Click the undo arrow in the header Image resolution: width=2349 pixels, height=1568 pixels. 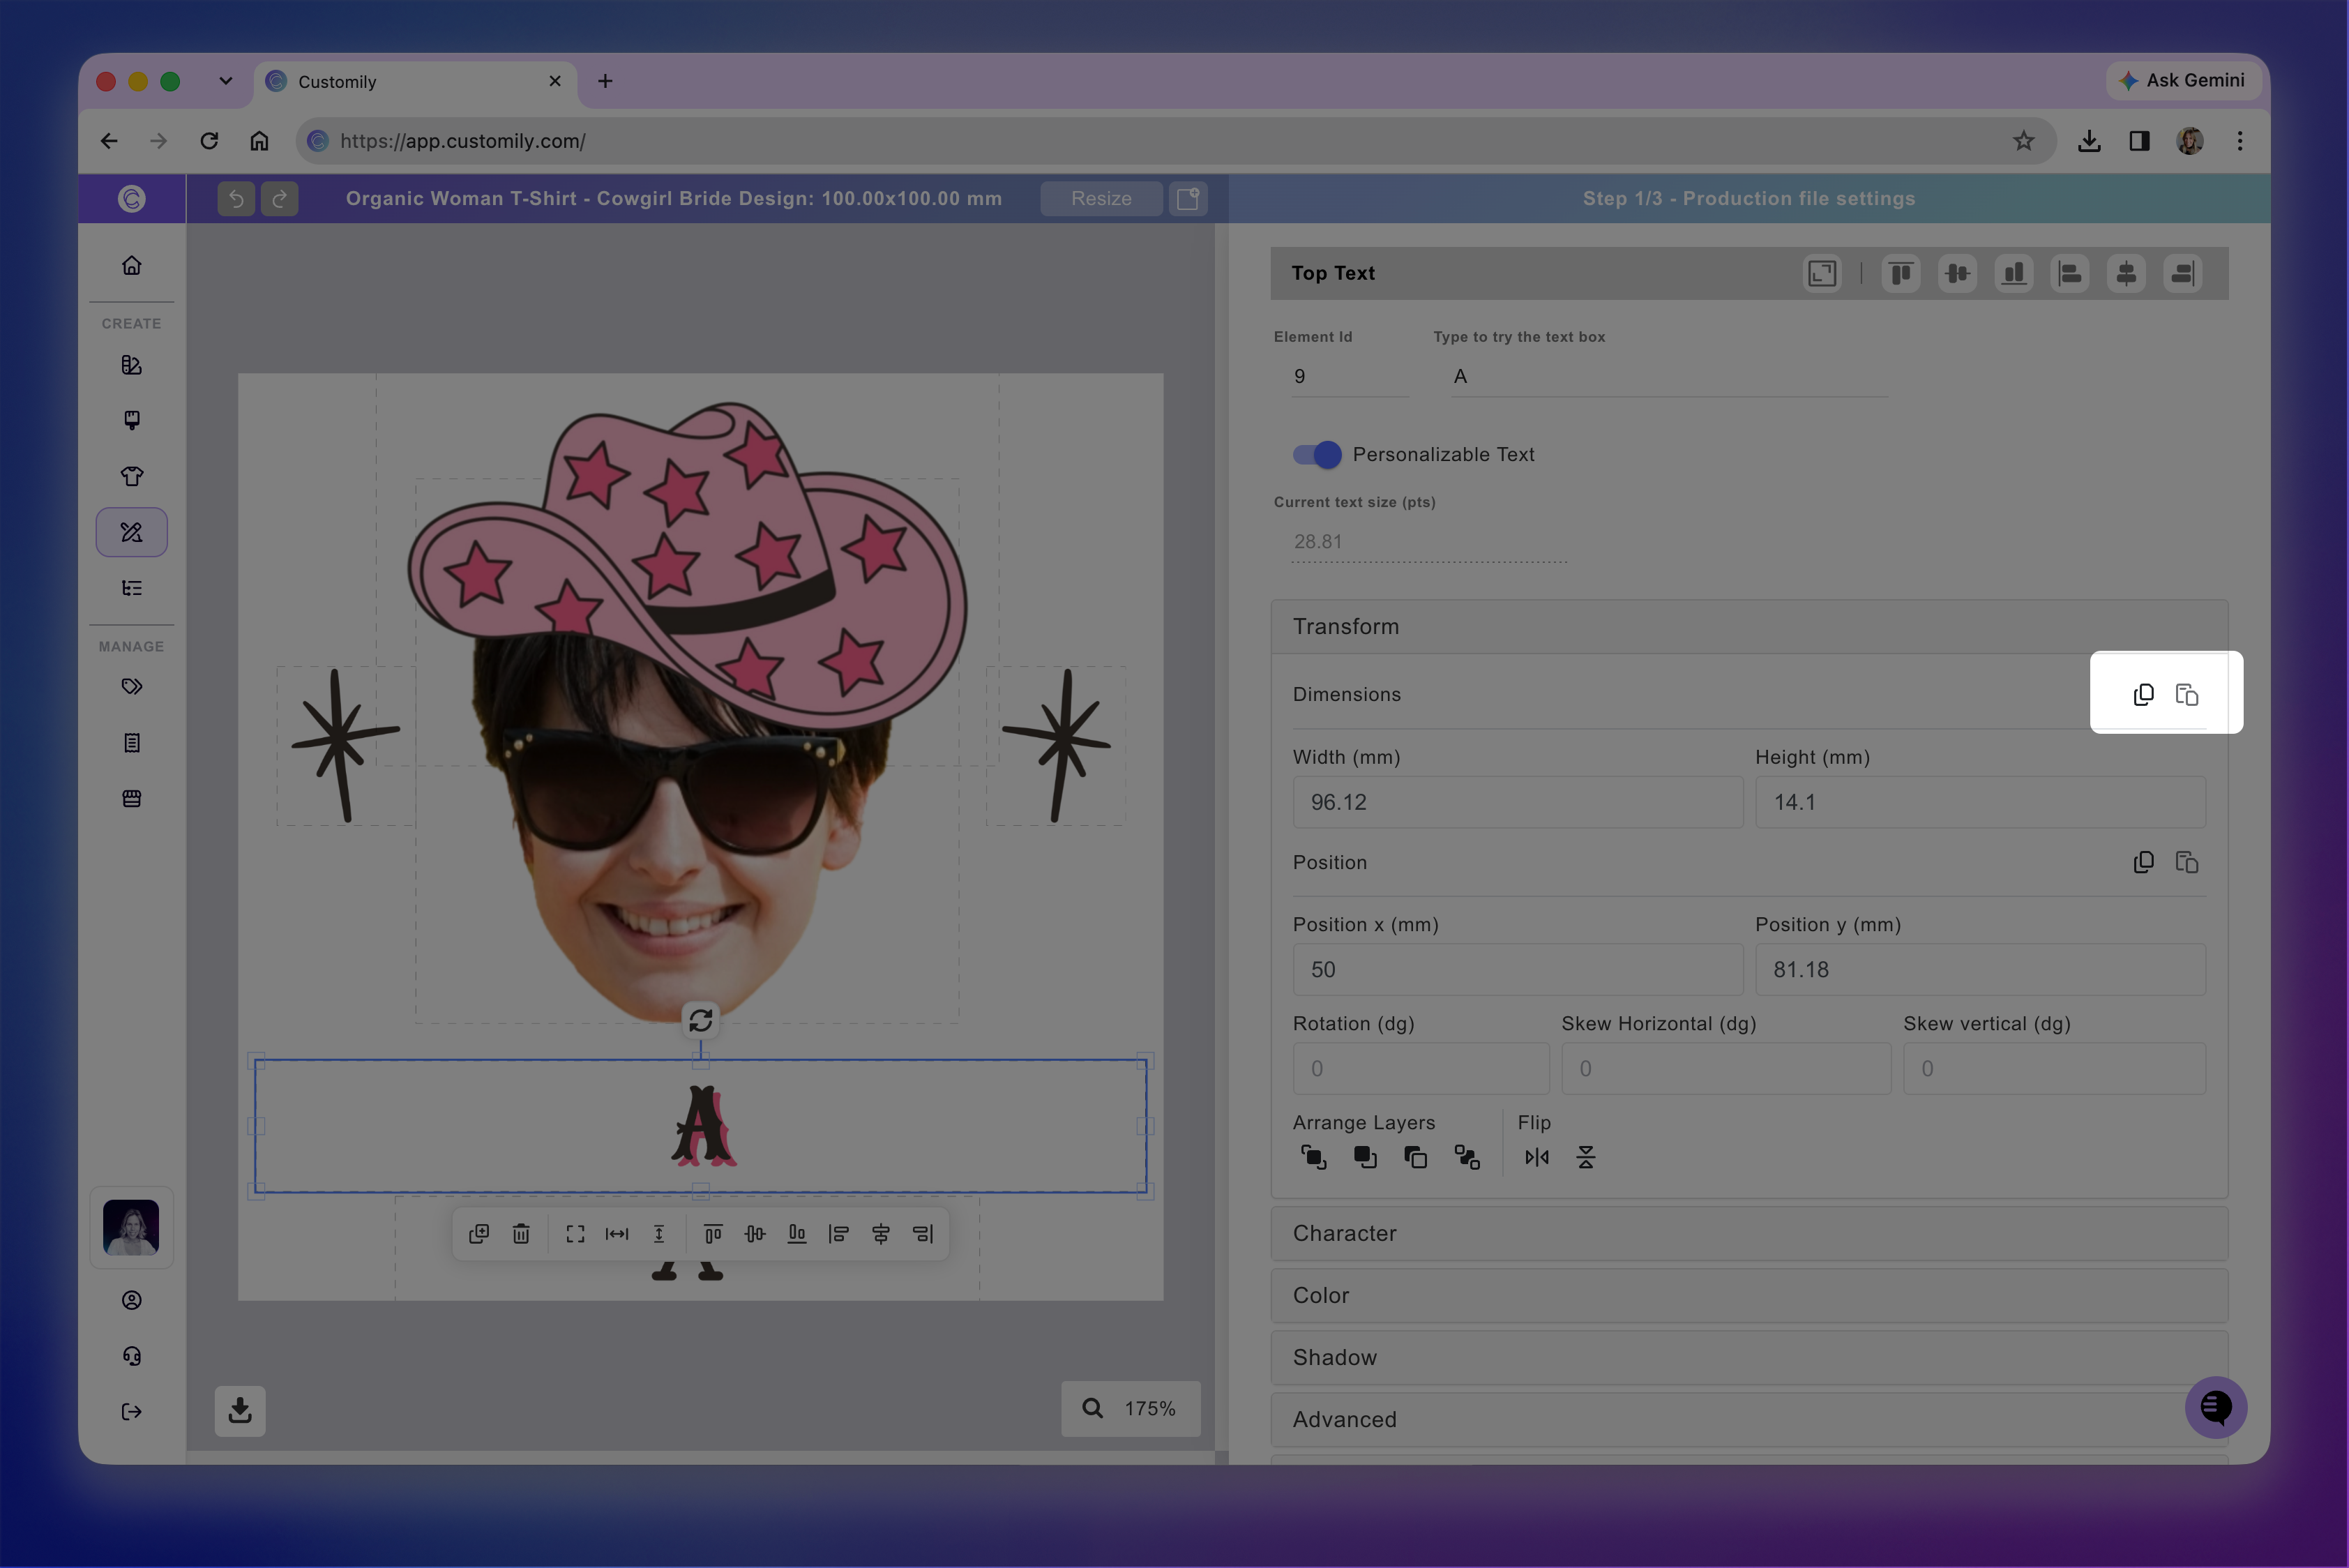pos(236,199)
